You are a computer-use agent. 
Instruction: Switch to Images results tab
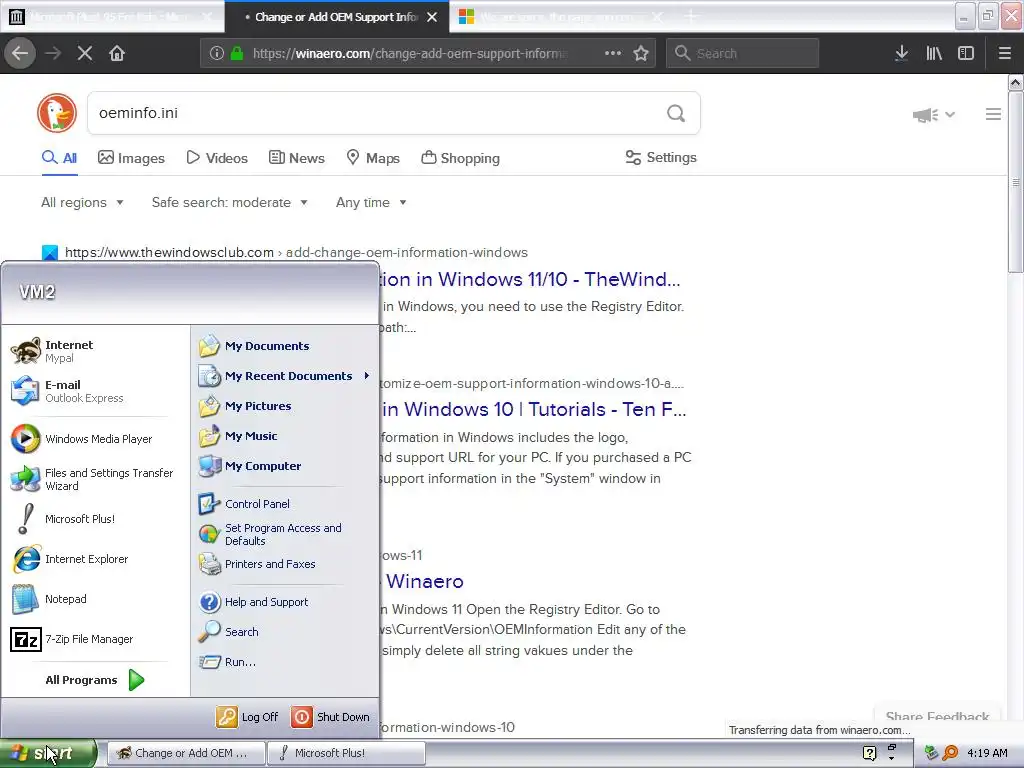point(131,158)
